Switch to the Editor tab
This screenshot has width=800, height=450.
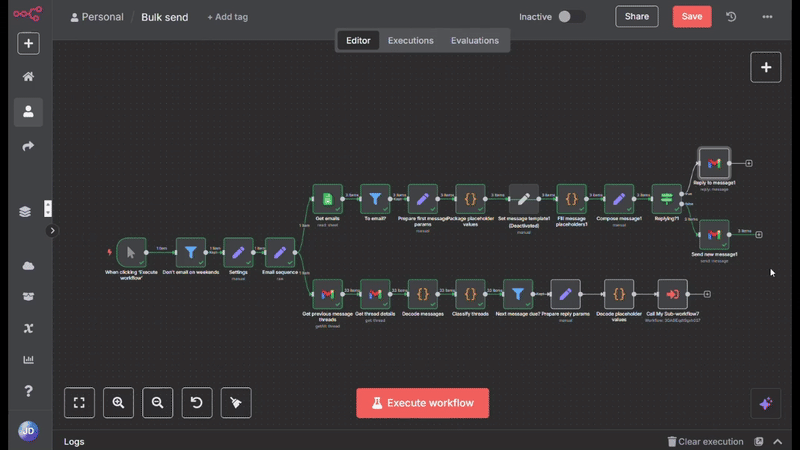coord(358,40)
